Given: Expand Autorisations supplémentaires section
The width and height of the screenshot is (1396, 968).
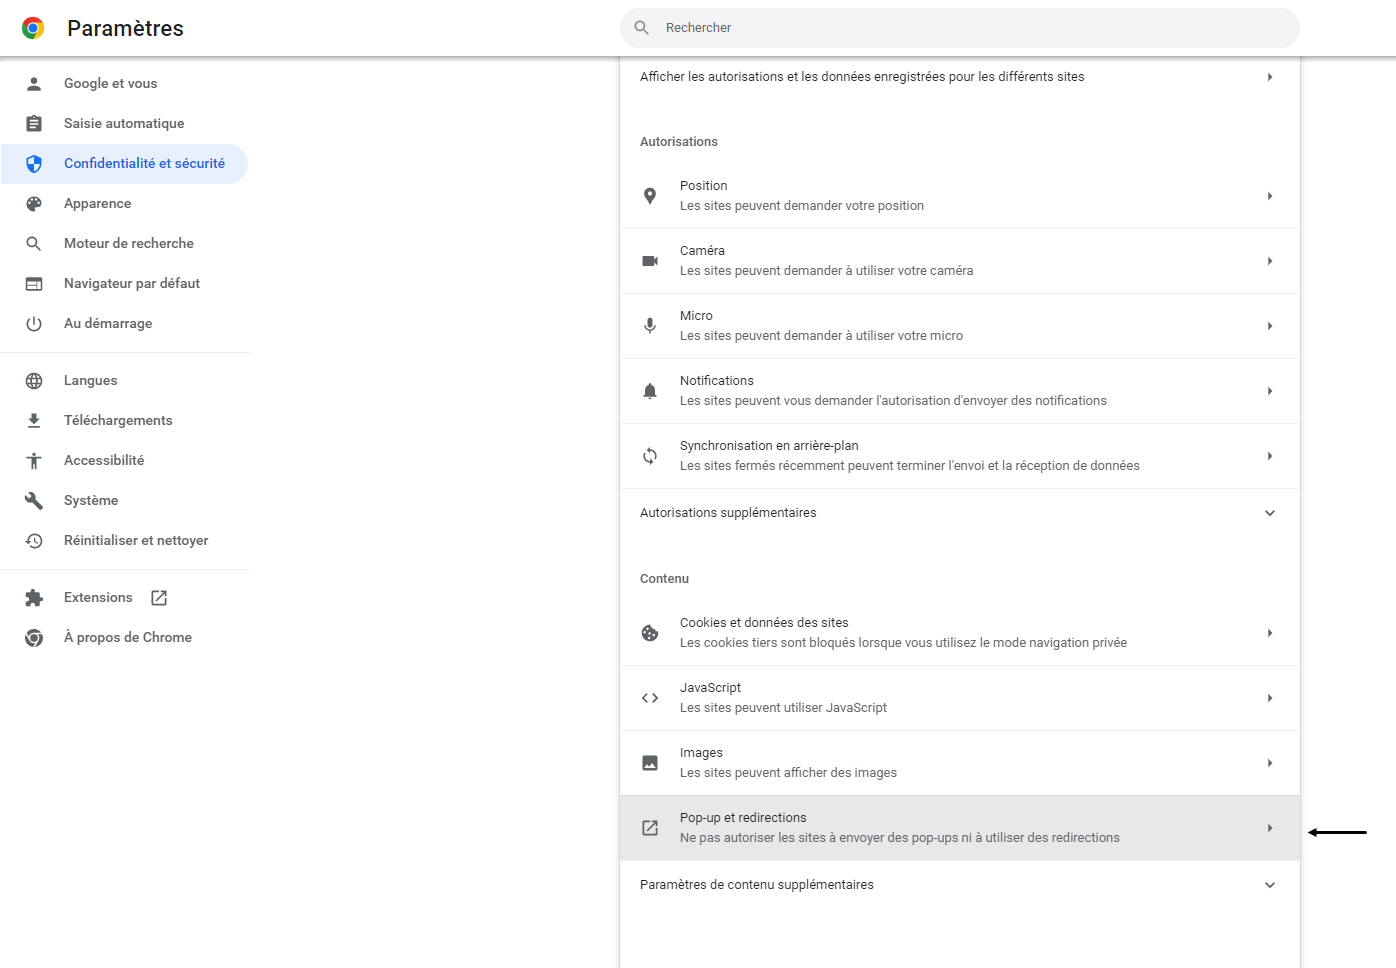Looking at the screenshot, I should coord(1269,512).
